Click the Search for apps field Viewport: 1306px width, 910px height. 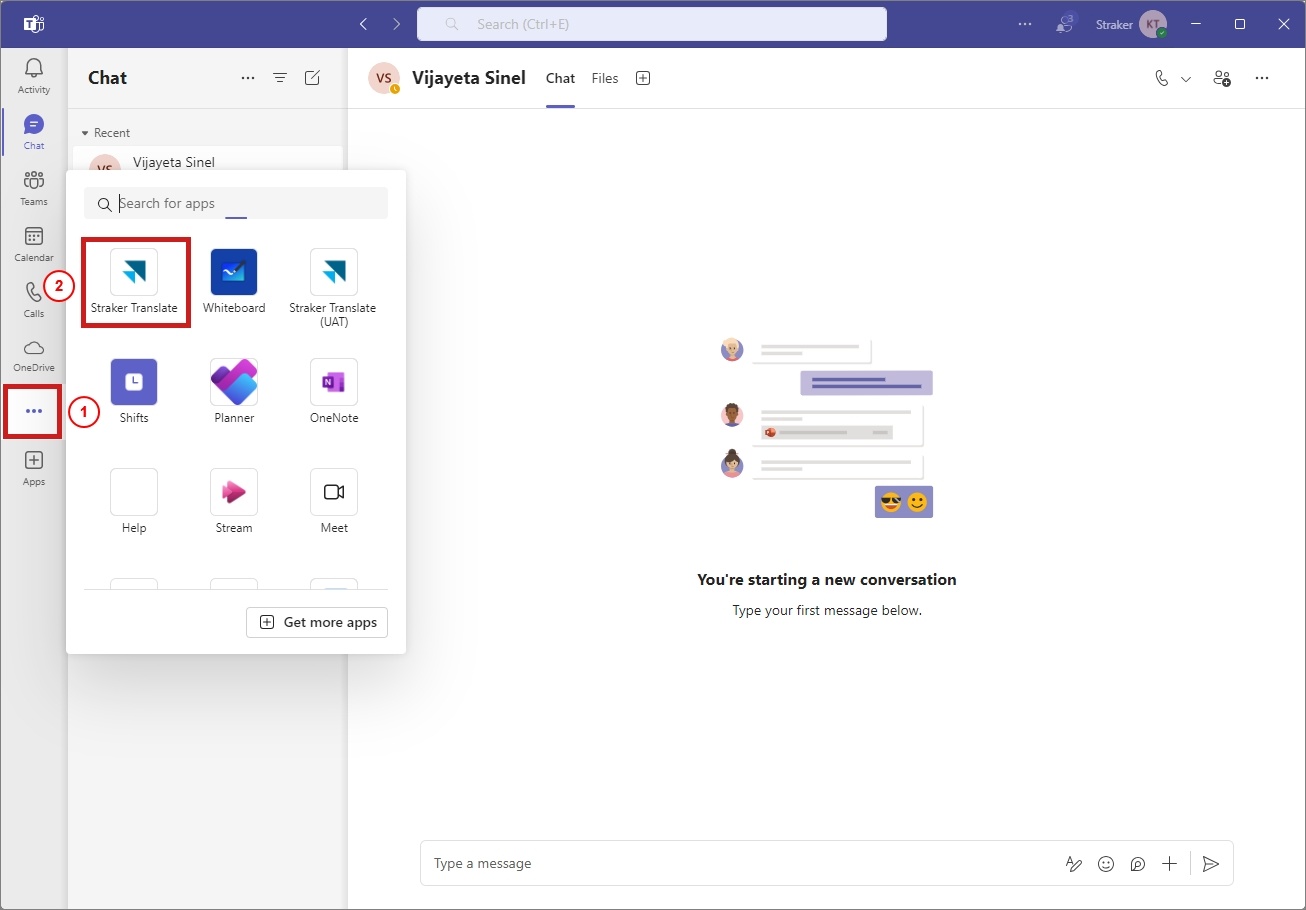[236, 203]
